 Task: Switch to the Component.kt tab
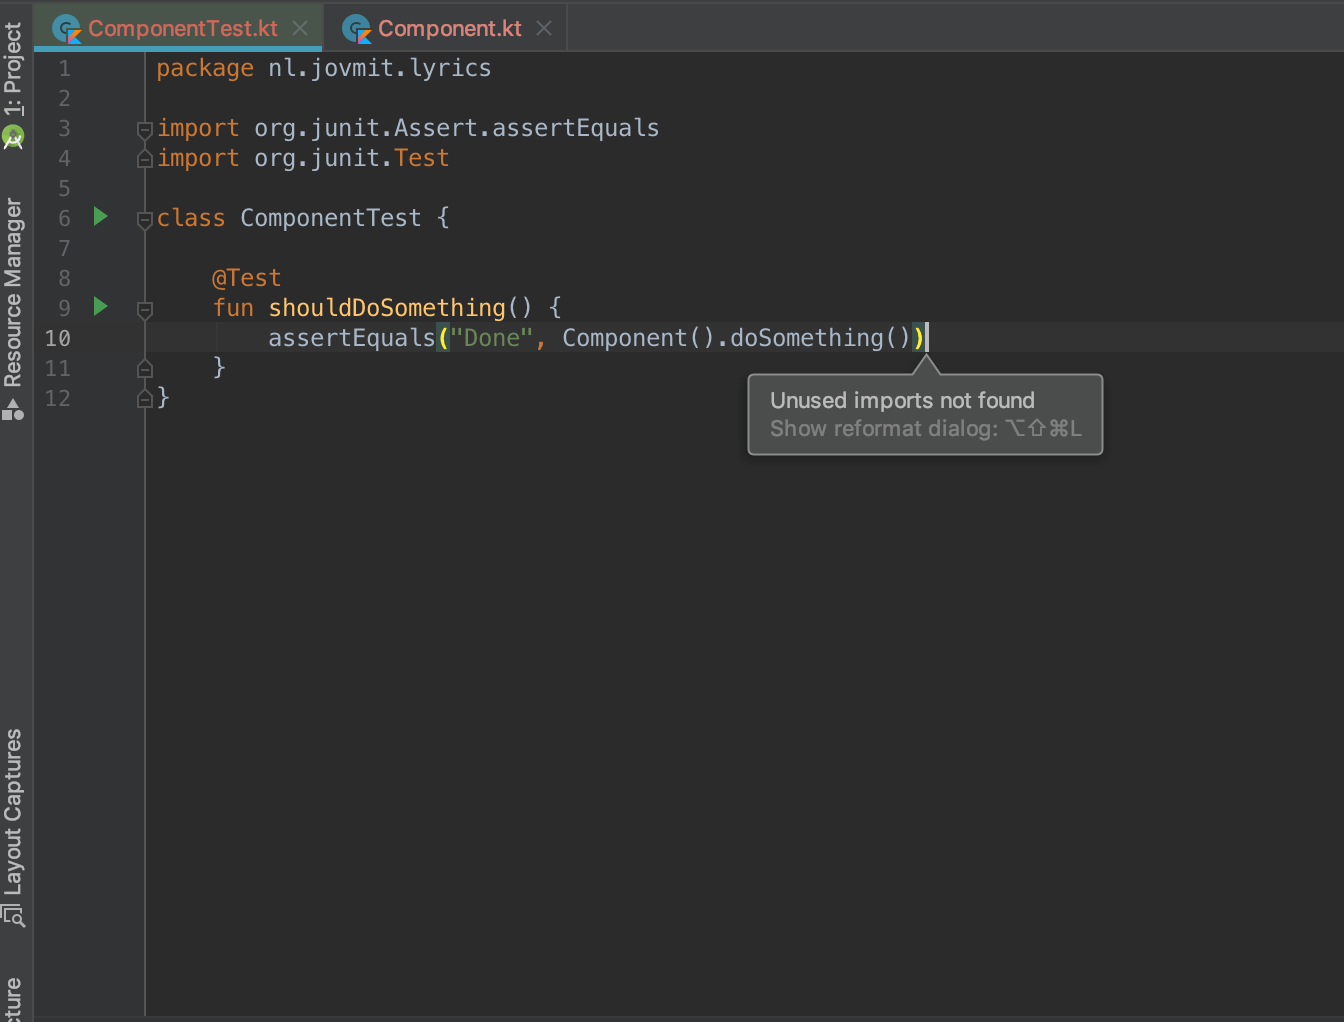pyautogui.click(x=440, y=28)
